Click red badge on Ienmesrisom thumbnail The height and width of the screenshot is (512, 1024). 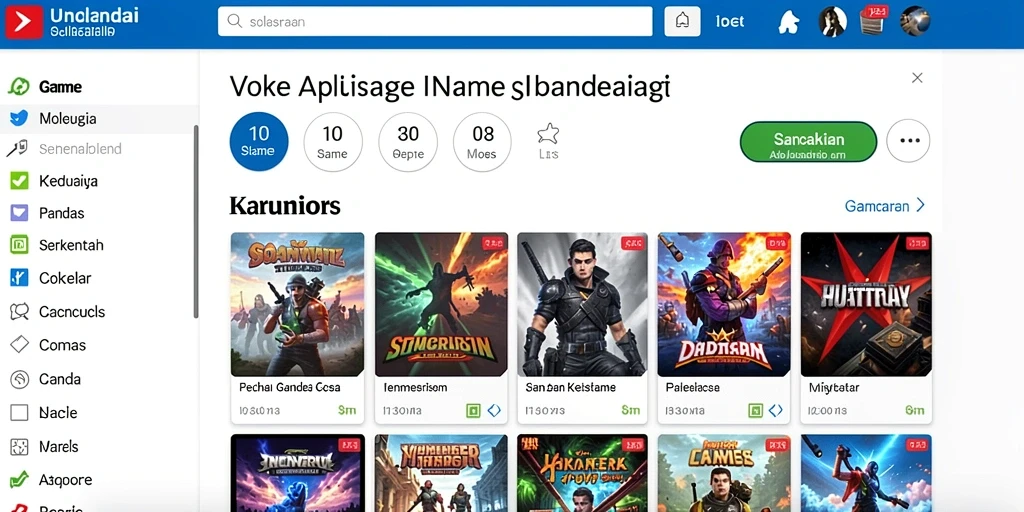(492, 243)
